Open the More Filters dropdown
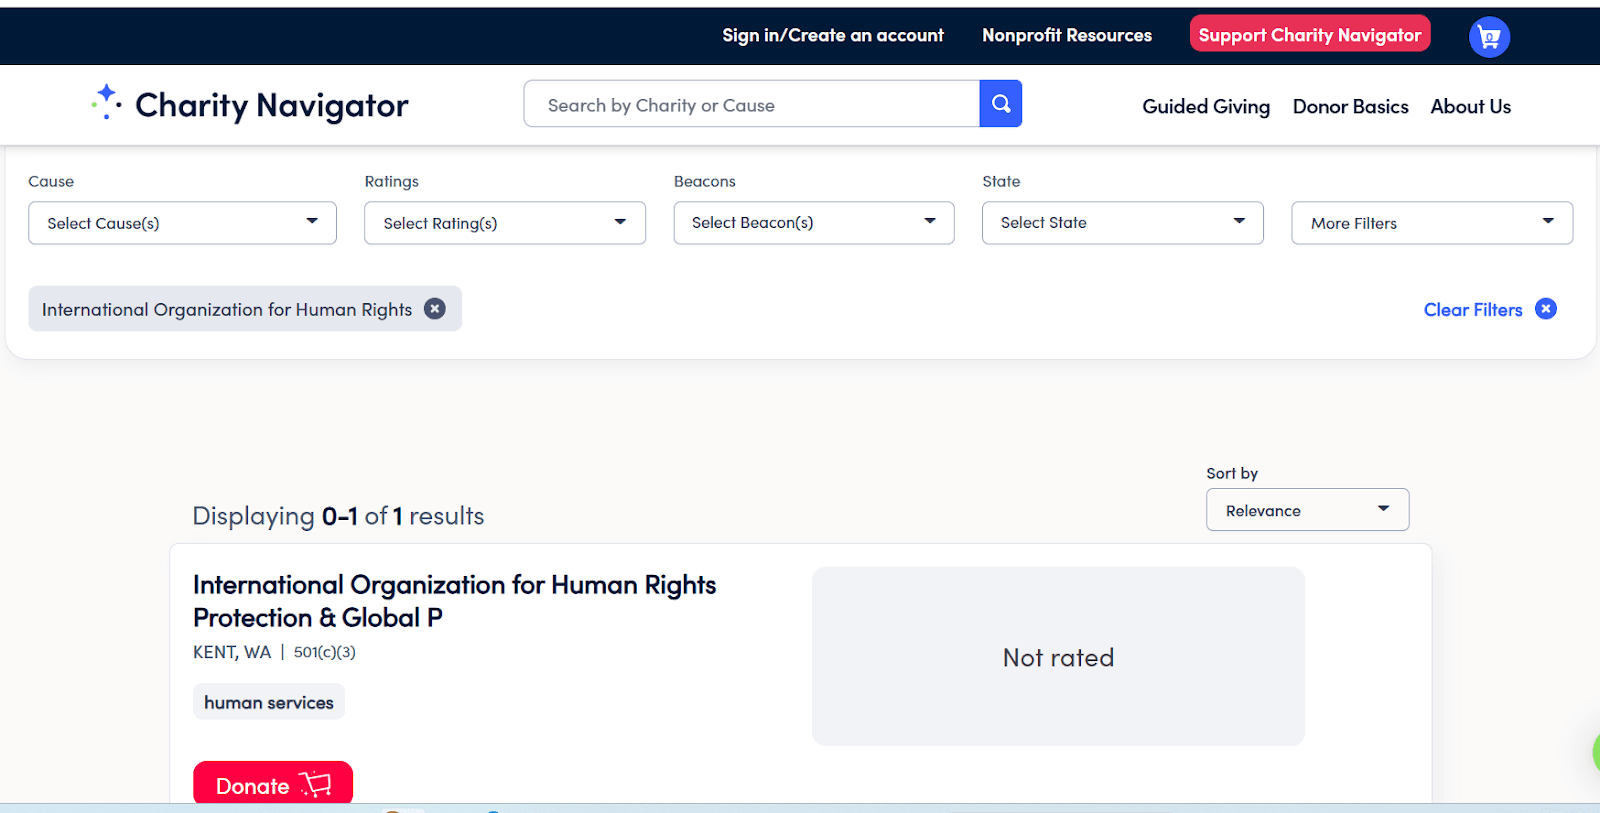Viewport: 1600px width, 813px height. pyautogui.click(x=1431, y=222)
